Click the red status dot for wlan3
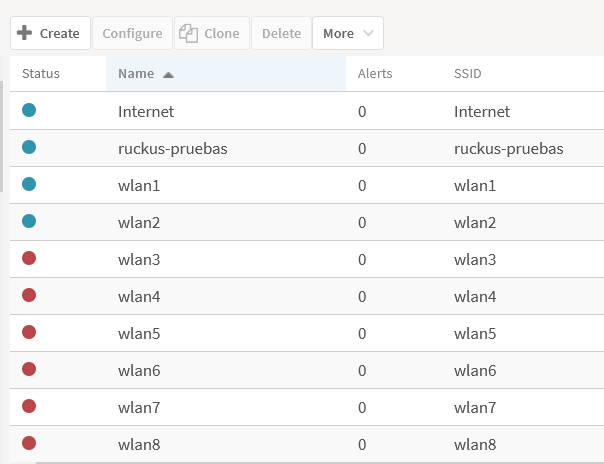 pyautogui.click(x=29, y=259)
